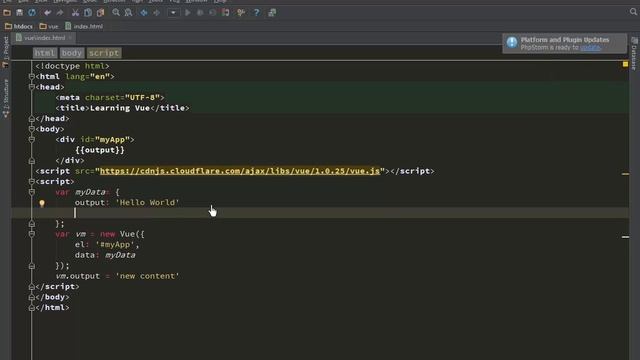Click the cdnjs vue.js URL link
The image size is (640, 360).
240,171
